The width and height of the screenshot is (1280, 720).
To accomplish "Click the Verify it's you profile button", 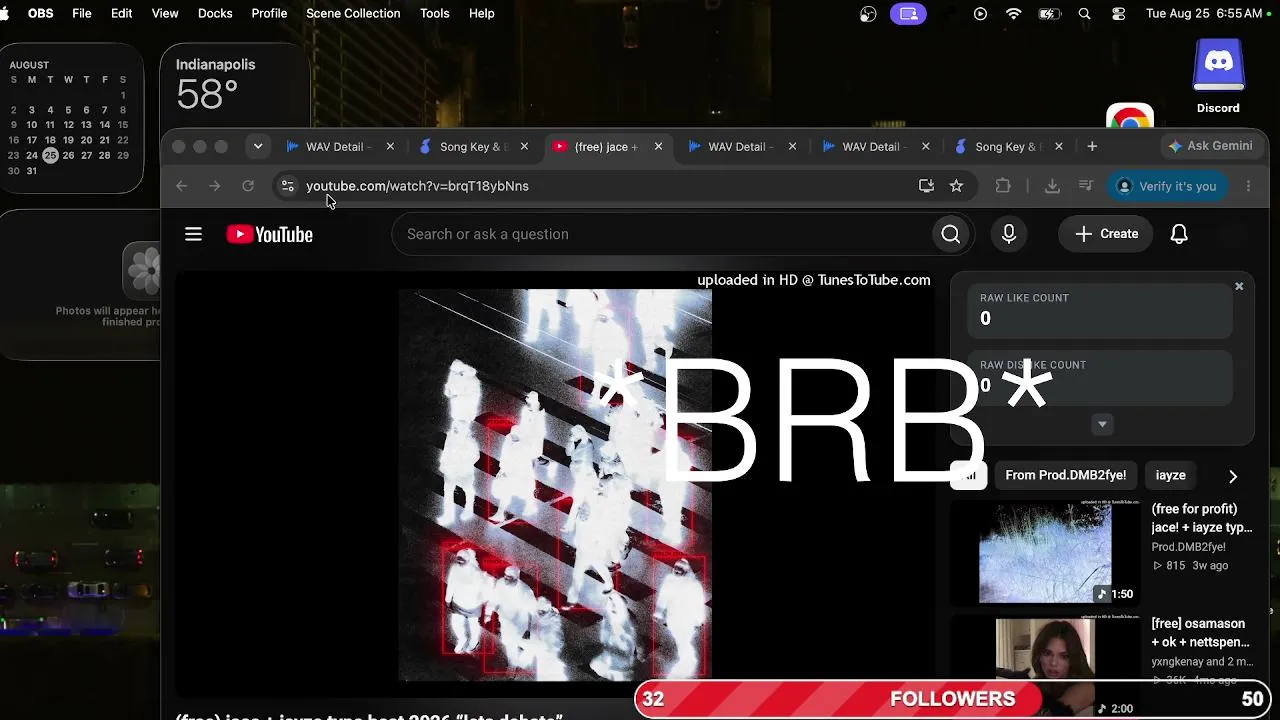I will 1166,186.
